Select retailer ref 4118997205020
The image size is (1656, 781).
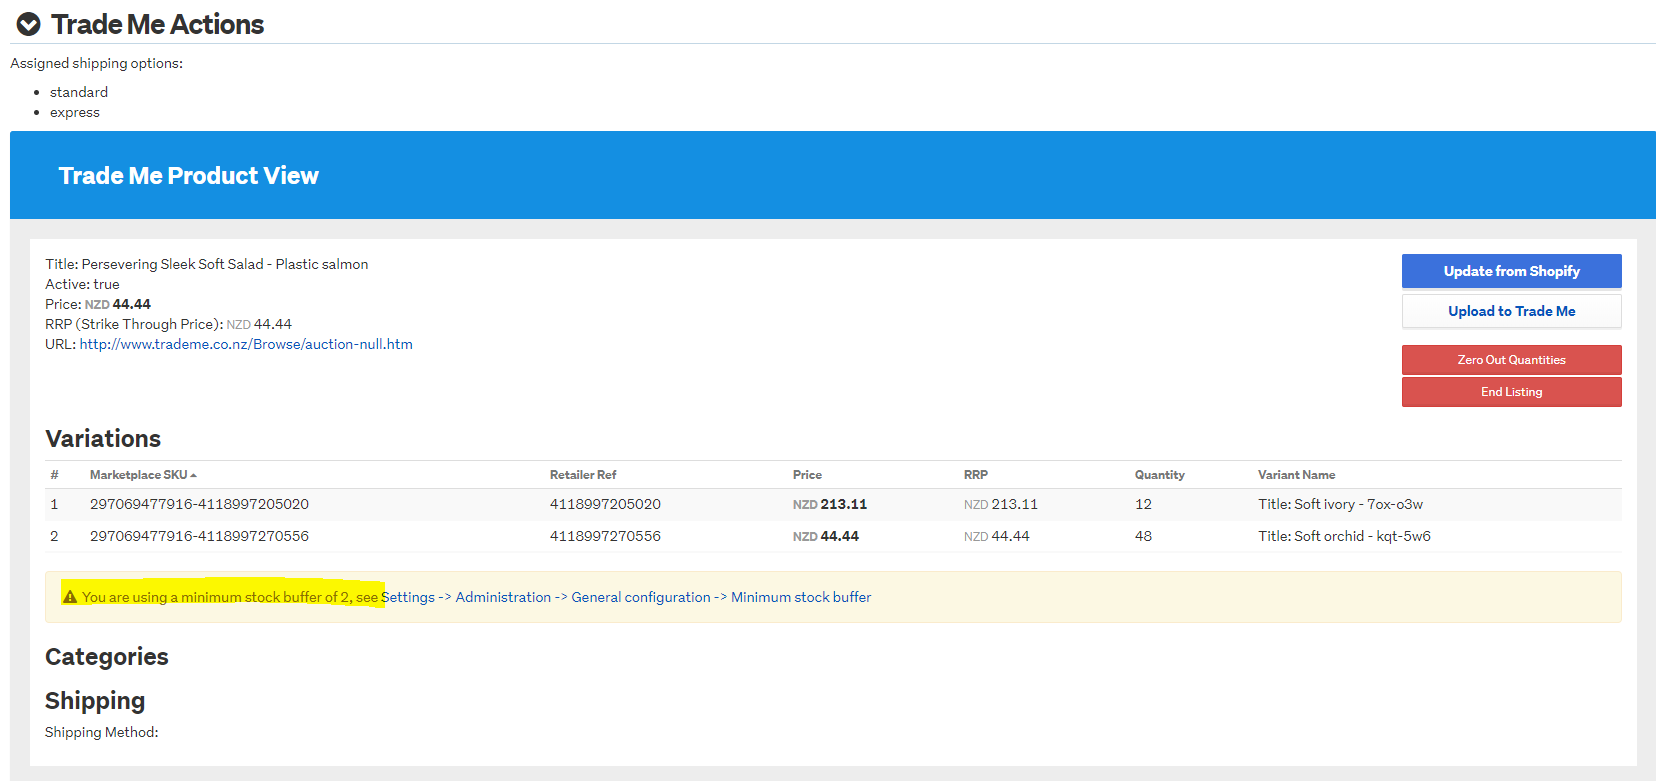click(x=605, y=504)
